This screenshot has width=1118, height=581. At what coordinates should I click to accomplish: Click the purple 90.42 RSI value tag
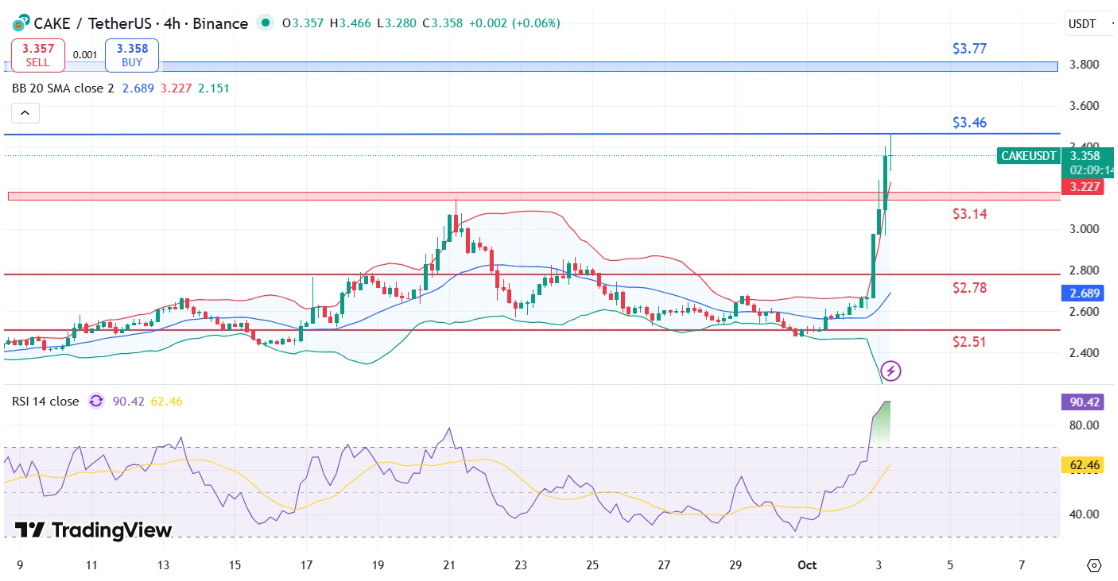(x=1083, y=402)
